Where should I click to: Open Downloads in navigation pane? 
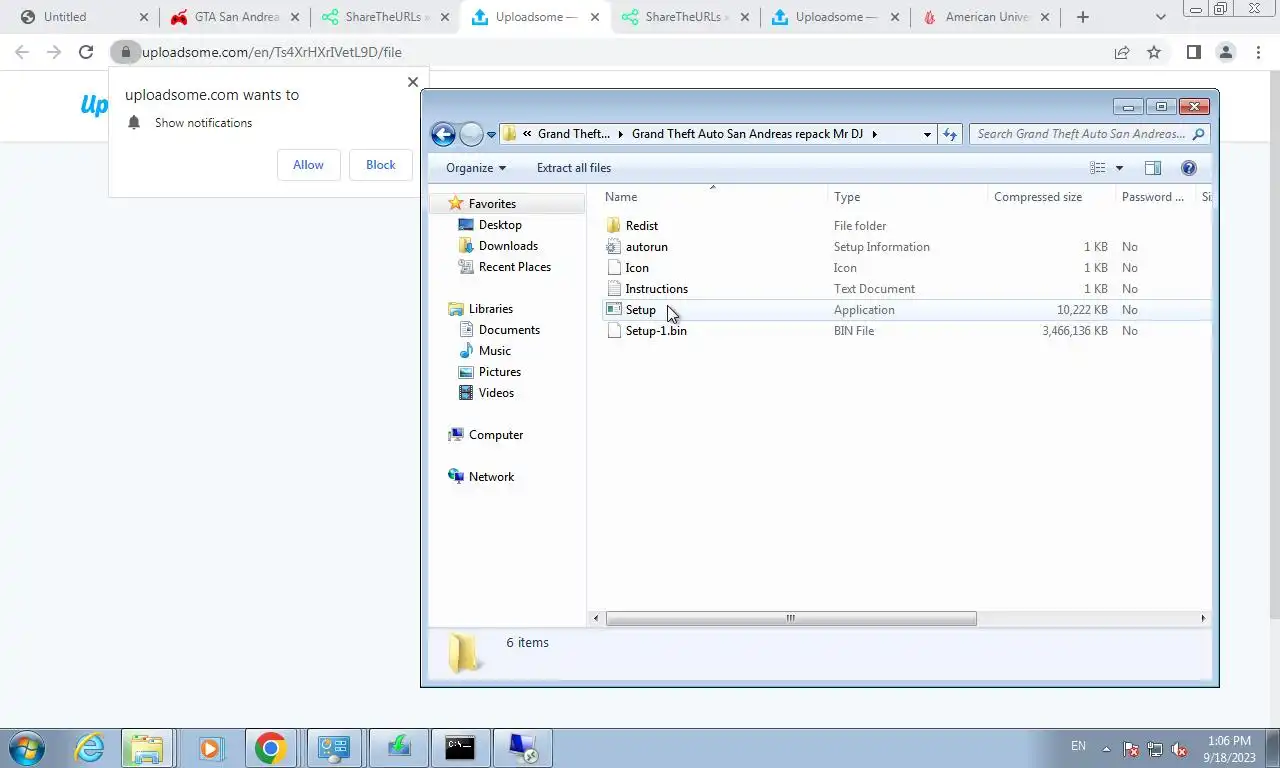pos(508,246)
